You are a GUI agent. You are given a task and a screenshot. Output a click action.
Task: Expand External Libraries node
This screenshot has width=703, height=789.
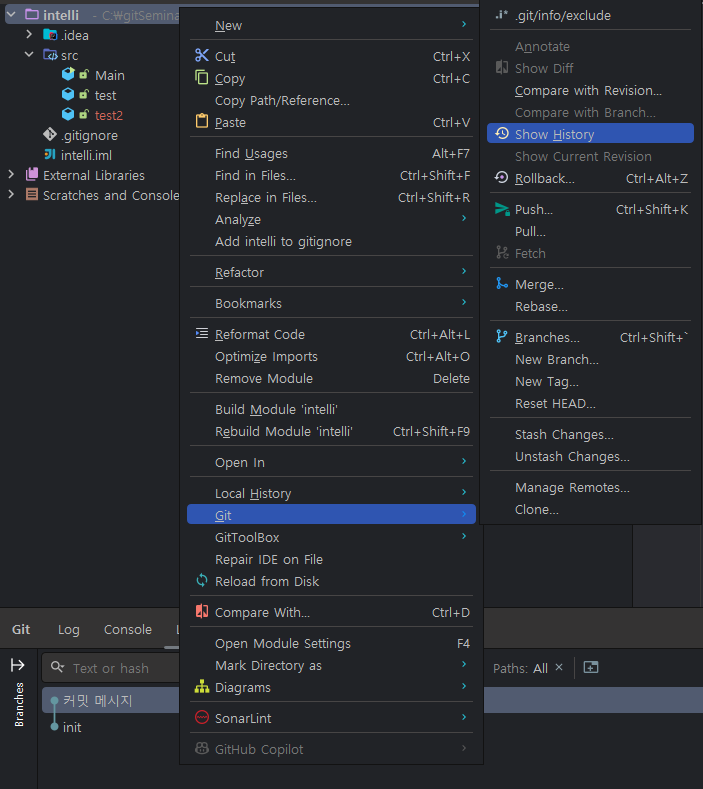pyautogui.click(x=11, y=174)
